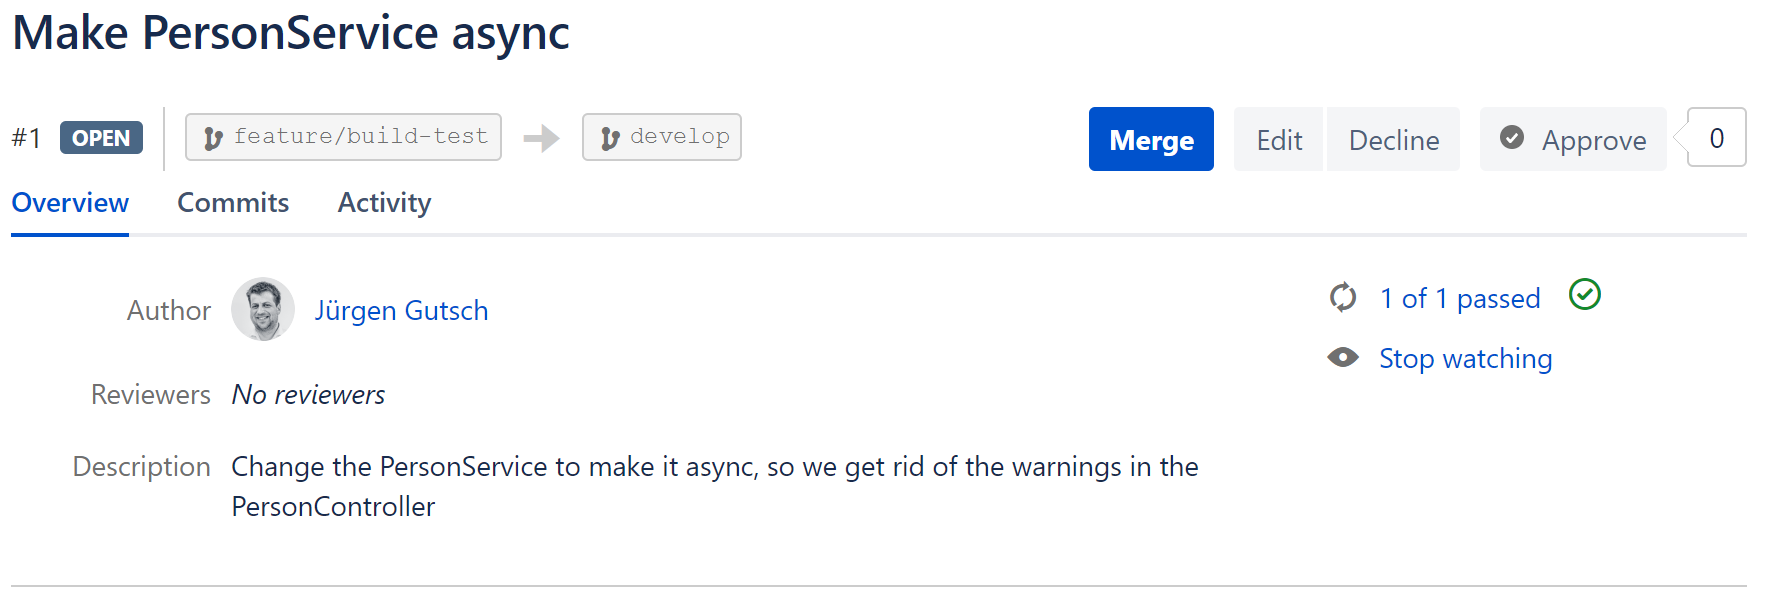
Task: Click the Stop watching link
Action: (1465, 359)
